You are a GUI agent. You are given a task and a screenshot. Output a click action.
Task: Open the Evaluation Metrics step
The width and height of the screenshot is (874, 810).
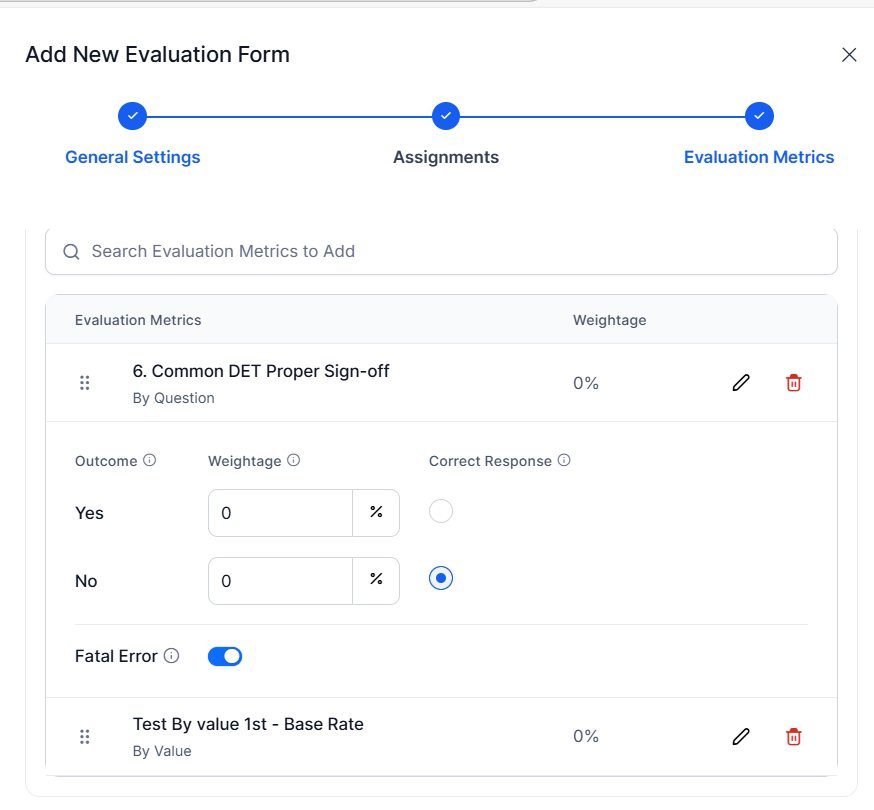(x=759, y=157)
